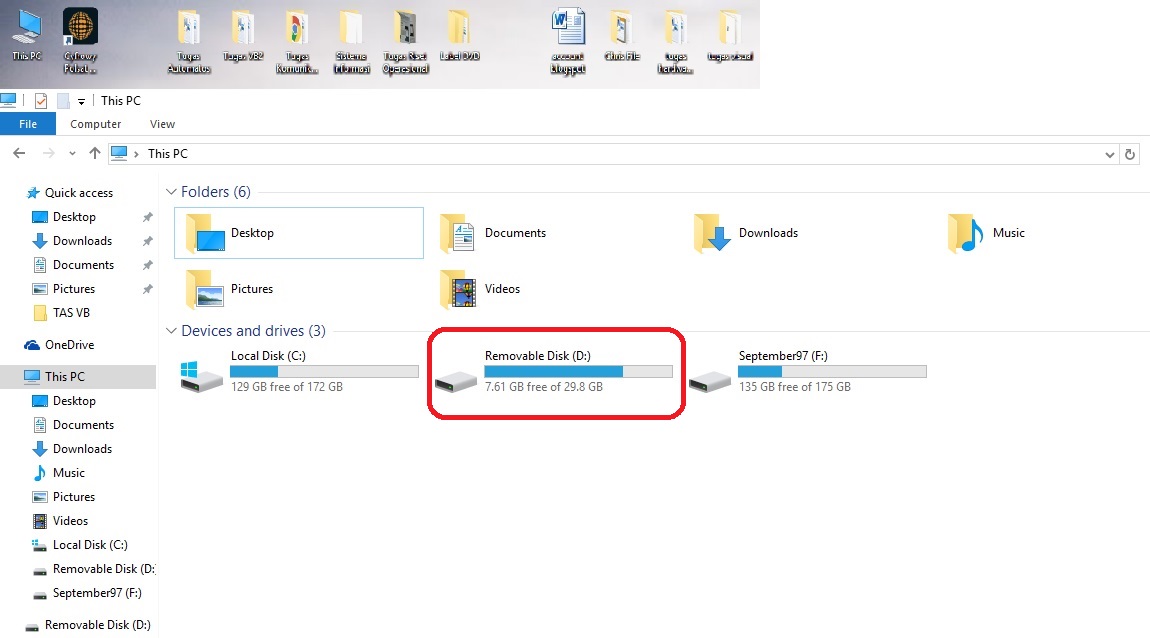Open the Music folder under Folders

point(1008,233)
